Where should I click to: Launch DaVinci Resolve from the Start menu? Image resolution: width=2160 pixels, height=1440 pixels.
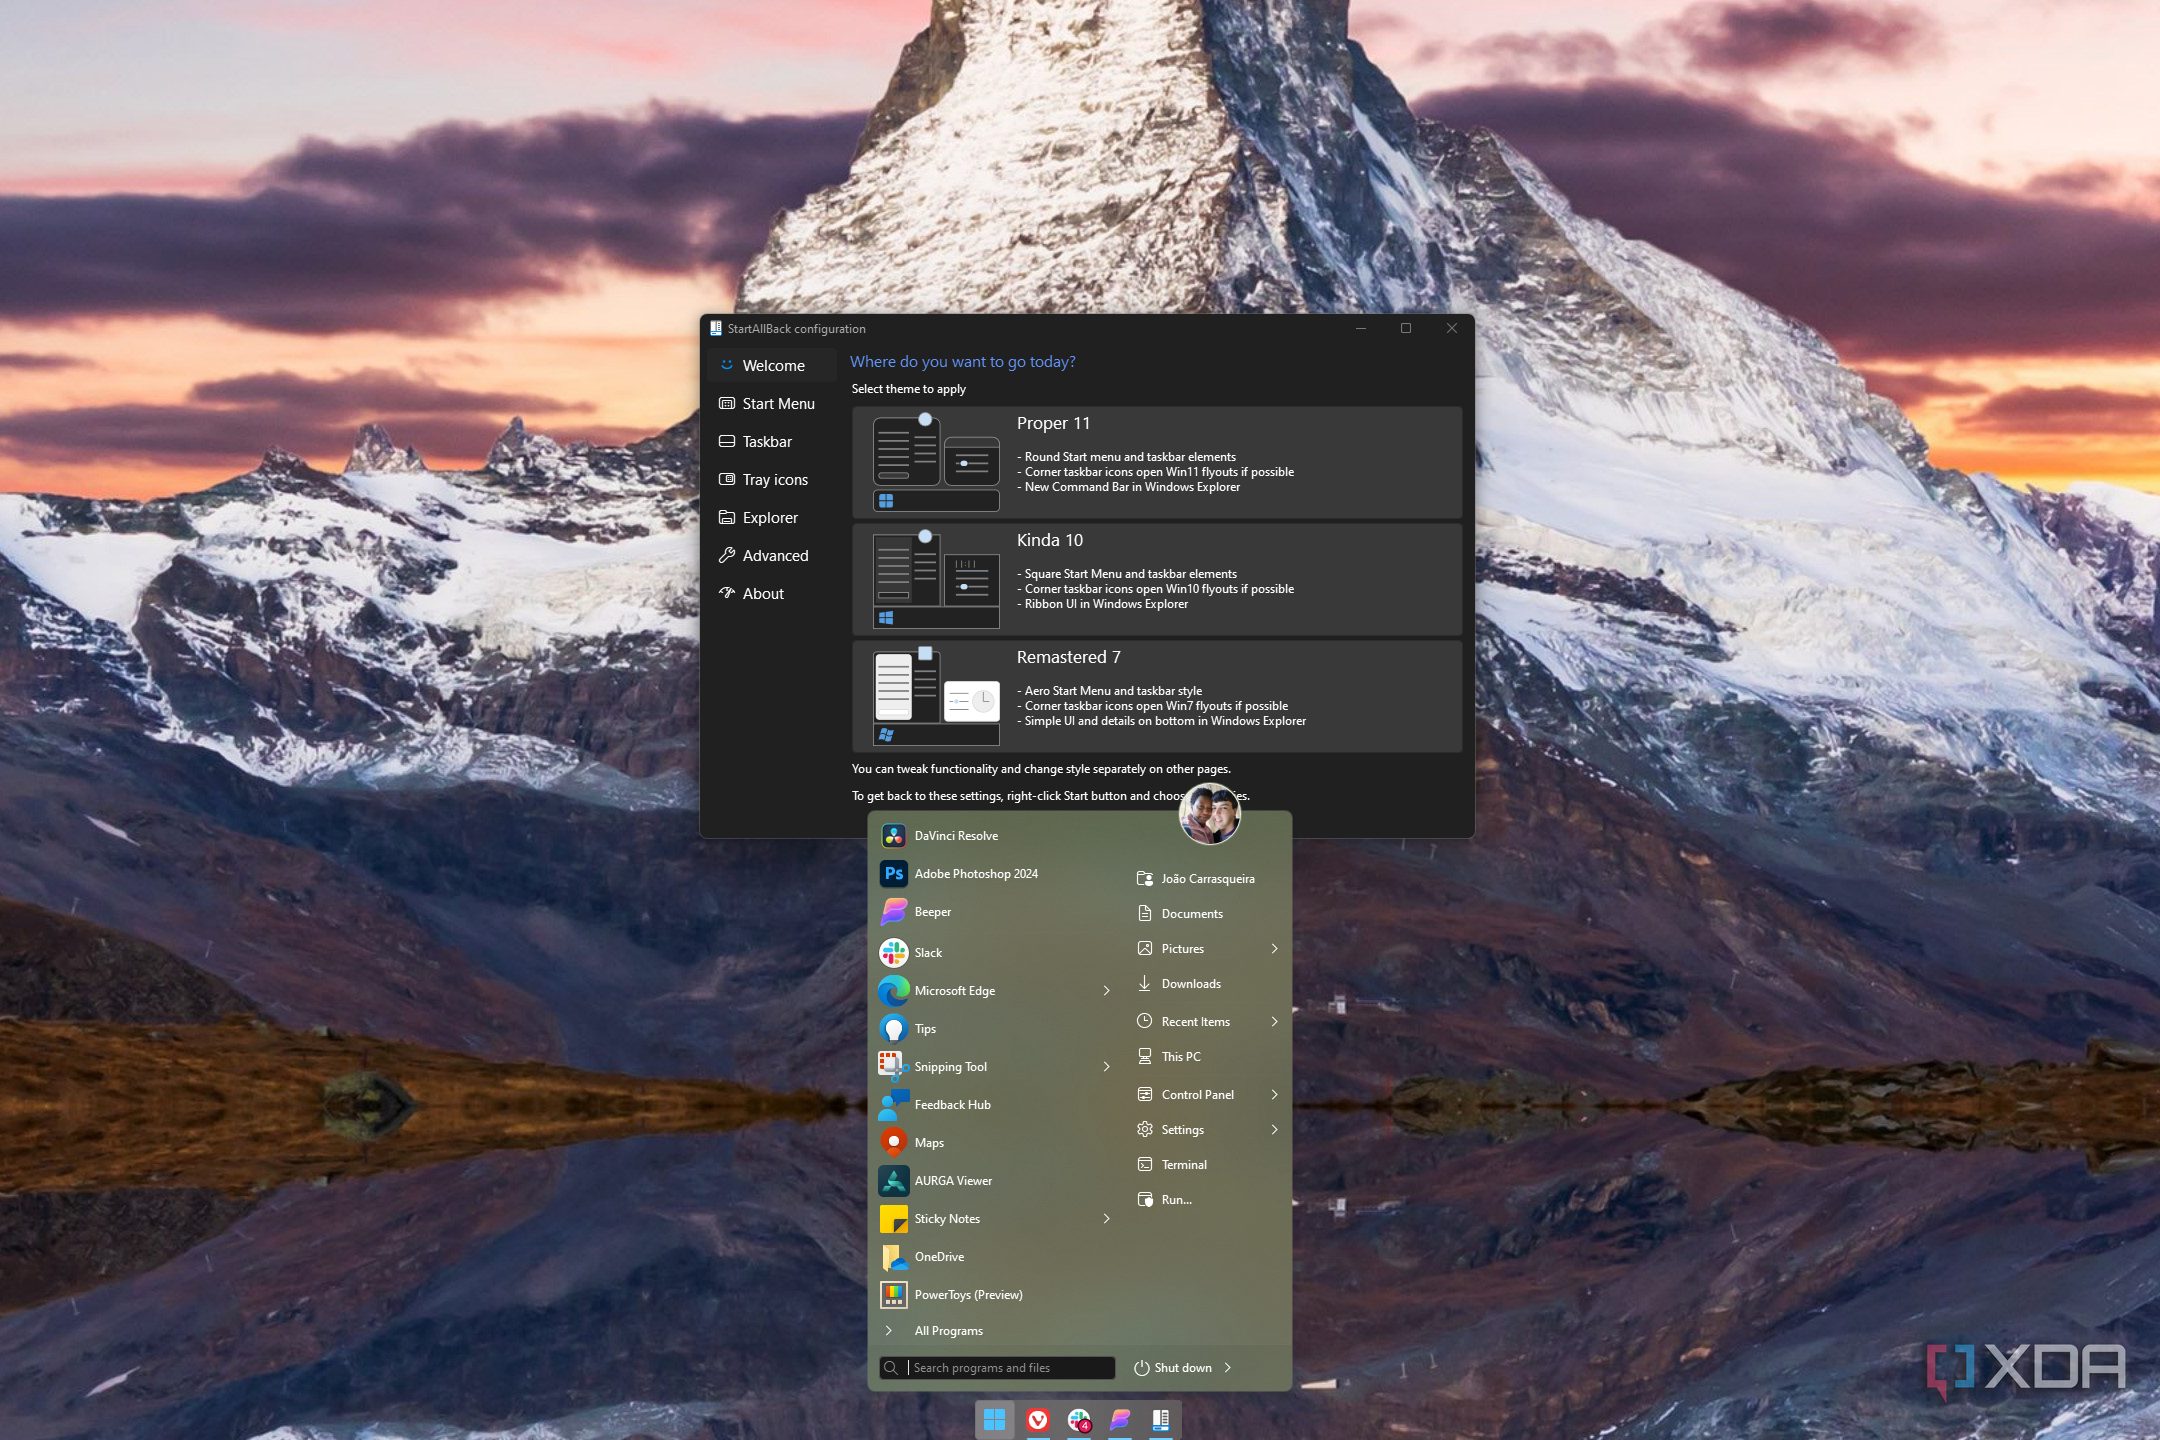click(955, 835)
